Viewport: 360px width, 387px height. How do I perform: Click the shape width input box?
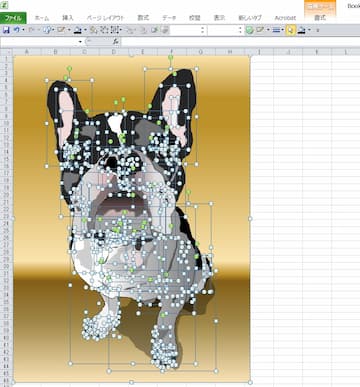pos(223,30)
